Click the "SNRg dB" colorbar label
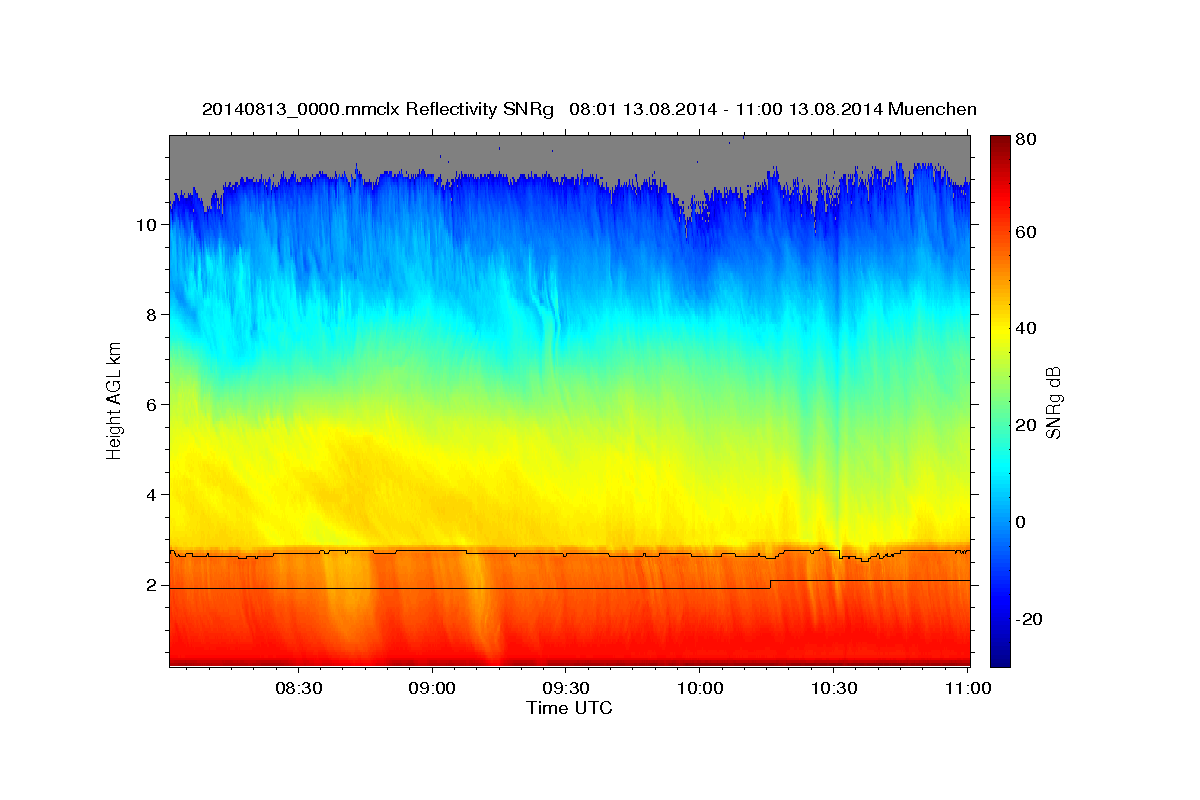This screenshot has width=1200, height=800. pos(1052,403)
